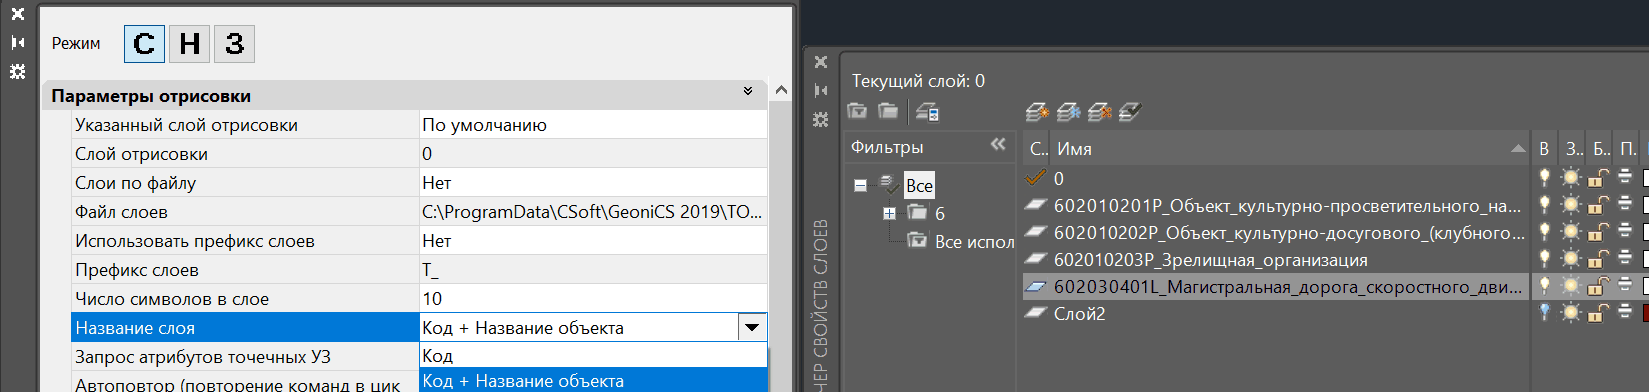Lock layer Слой2 via padlock icon
Screen dimensions: 1649x392
coord(1598,313)
